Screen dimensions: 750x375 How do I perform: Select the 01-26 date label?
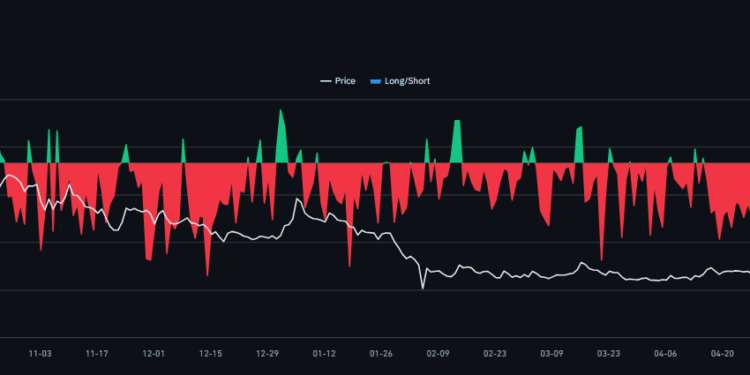[381, 354]
